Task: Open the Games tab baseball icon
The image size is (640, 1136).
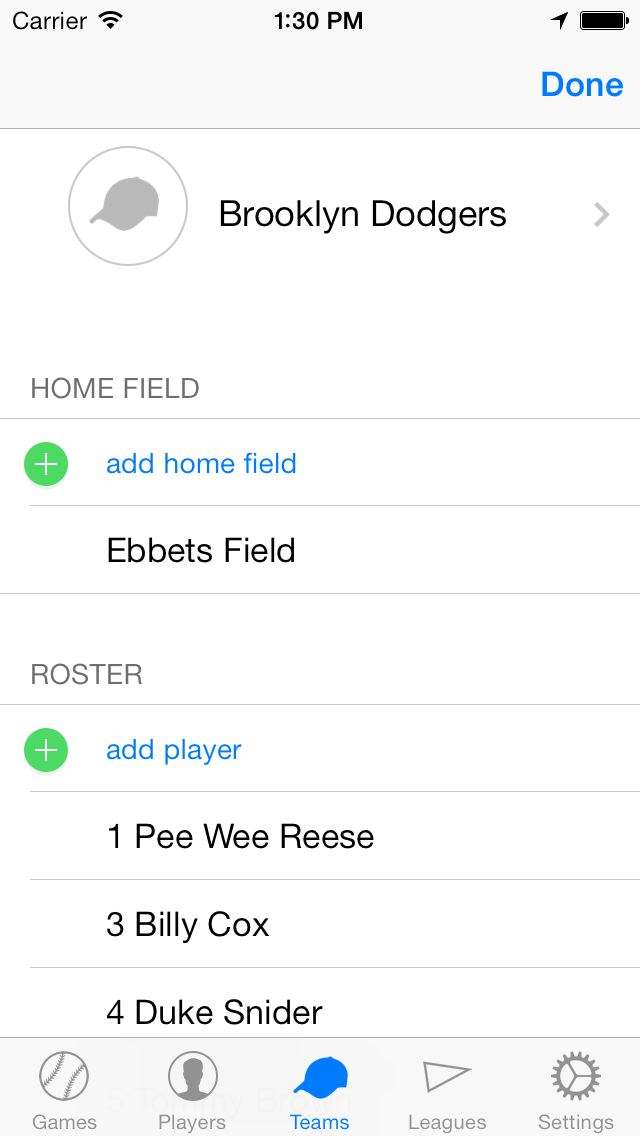Action: coord(64,1077)
